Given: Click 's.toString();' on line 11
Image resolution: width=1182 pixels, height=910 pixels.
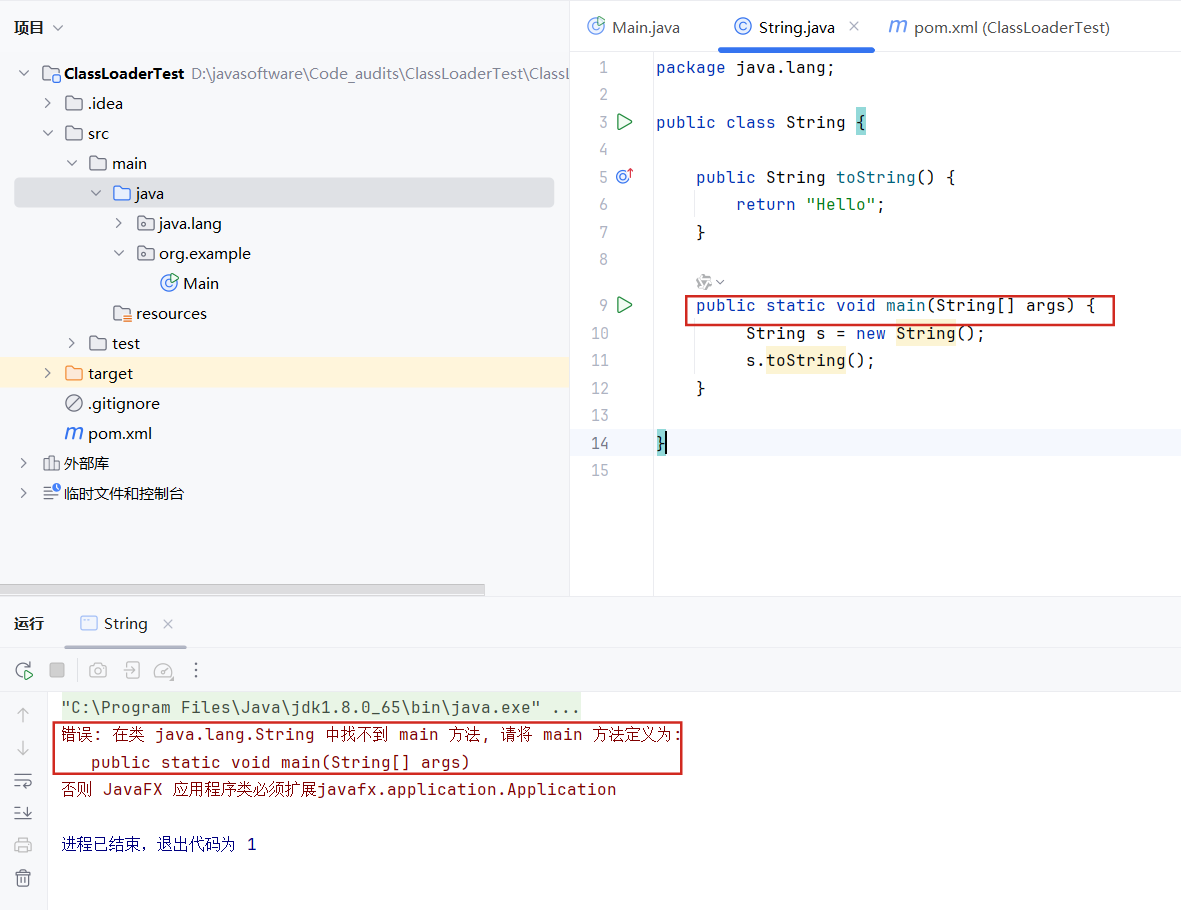Looking at the screenshot, I should [810, 360].
